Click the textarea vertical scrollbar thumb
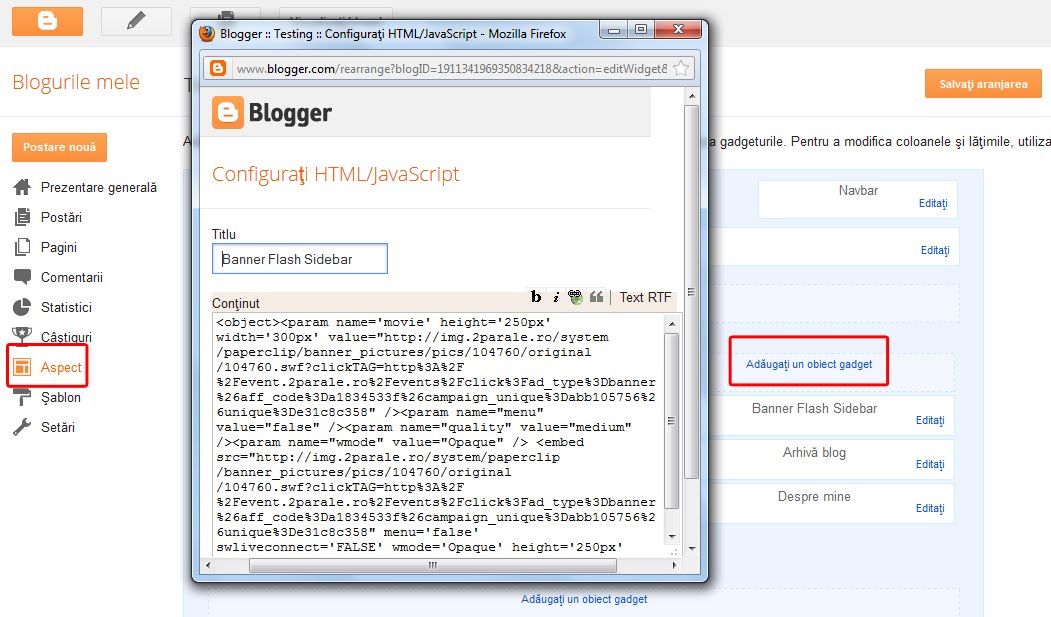The width and height of the screenshot is (1051, 617). [672, 421]
